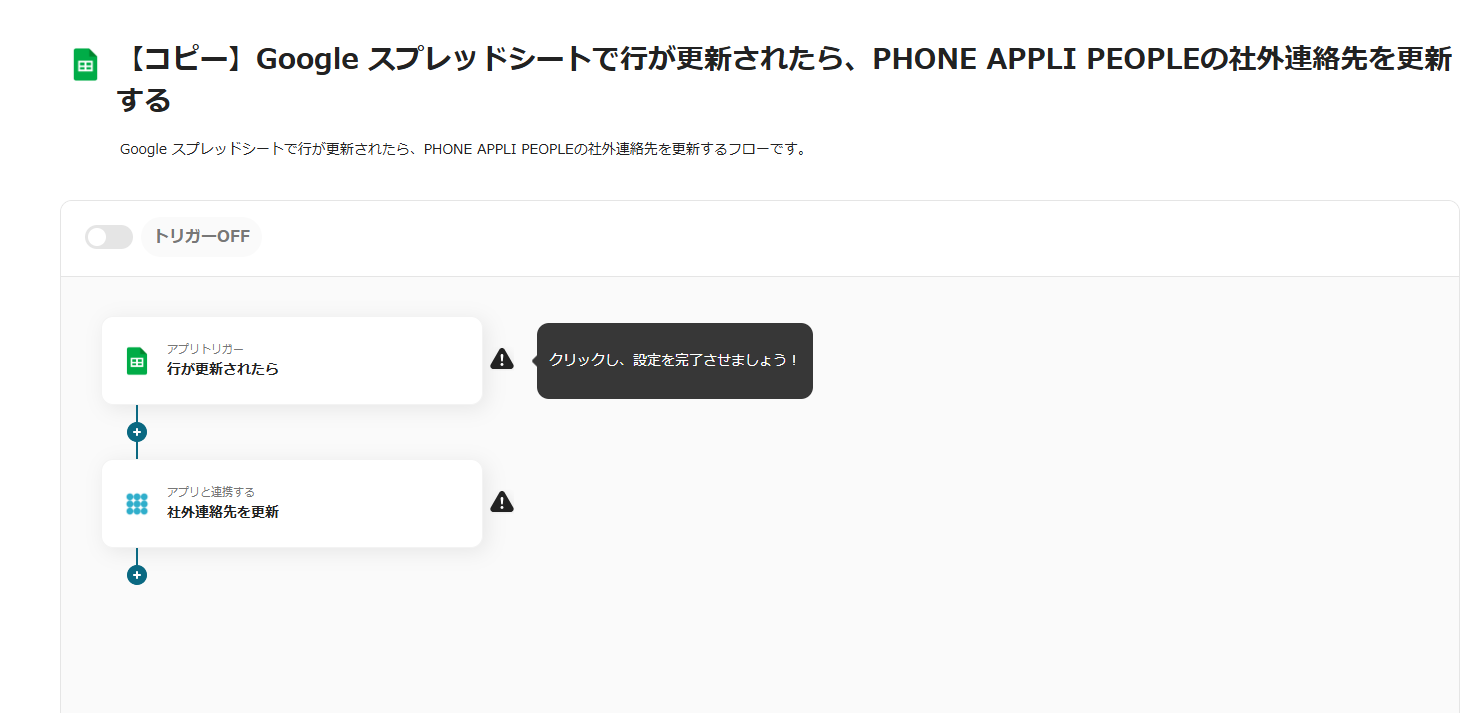Click the warning triangle next to 社外連絡先を更新
The image size is (1472, 713).
coord(502,502)
